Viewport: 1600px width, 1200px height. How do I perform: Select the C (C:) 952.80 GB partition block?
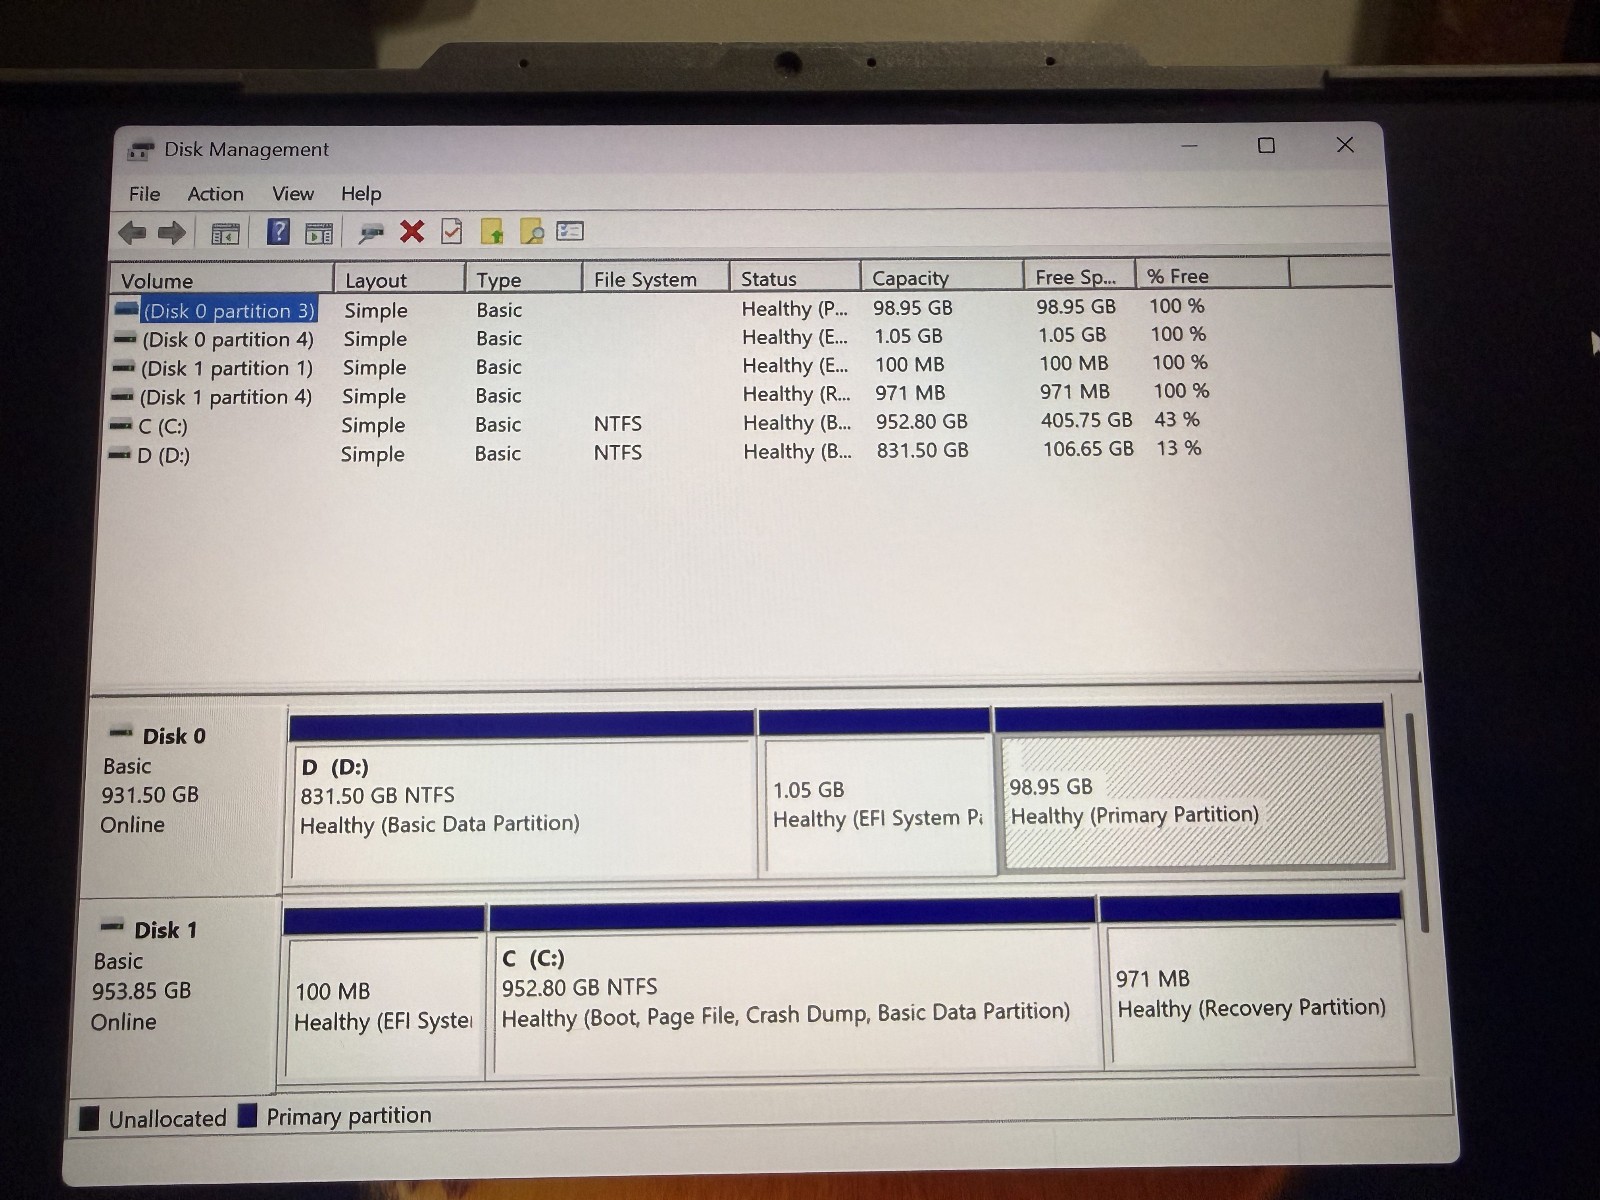point(793,986)
